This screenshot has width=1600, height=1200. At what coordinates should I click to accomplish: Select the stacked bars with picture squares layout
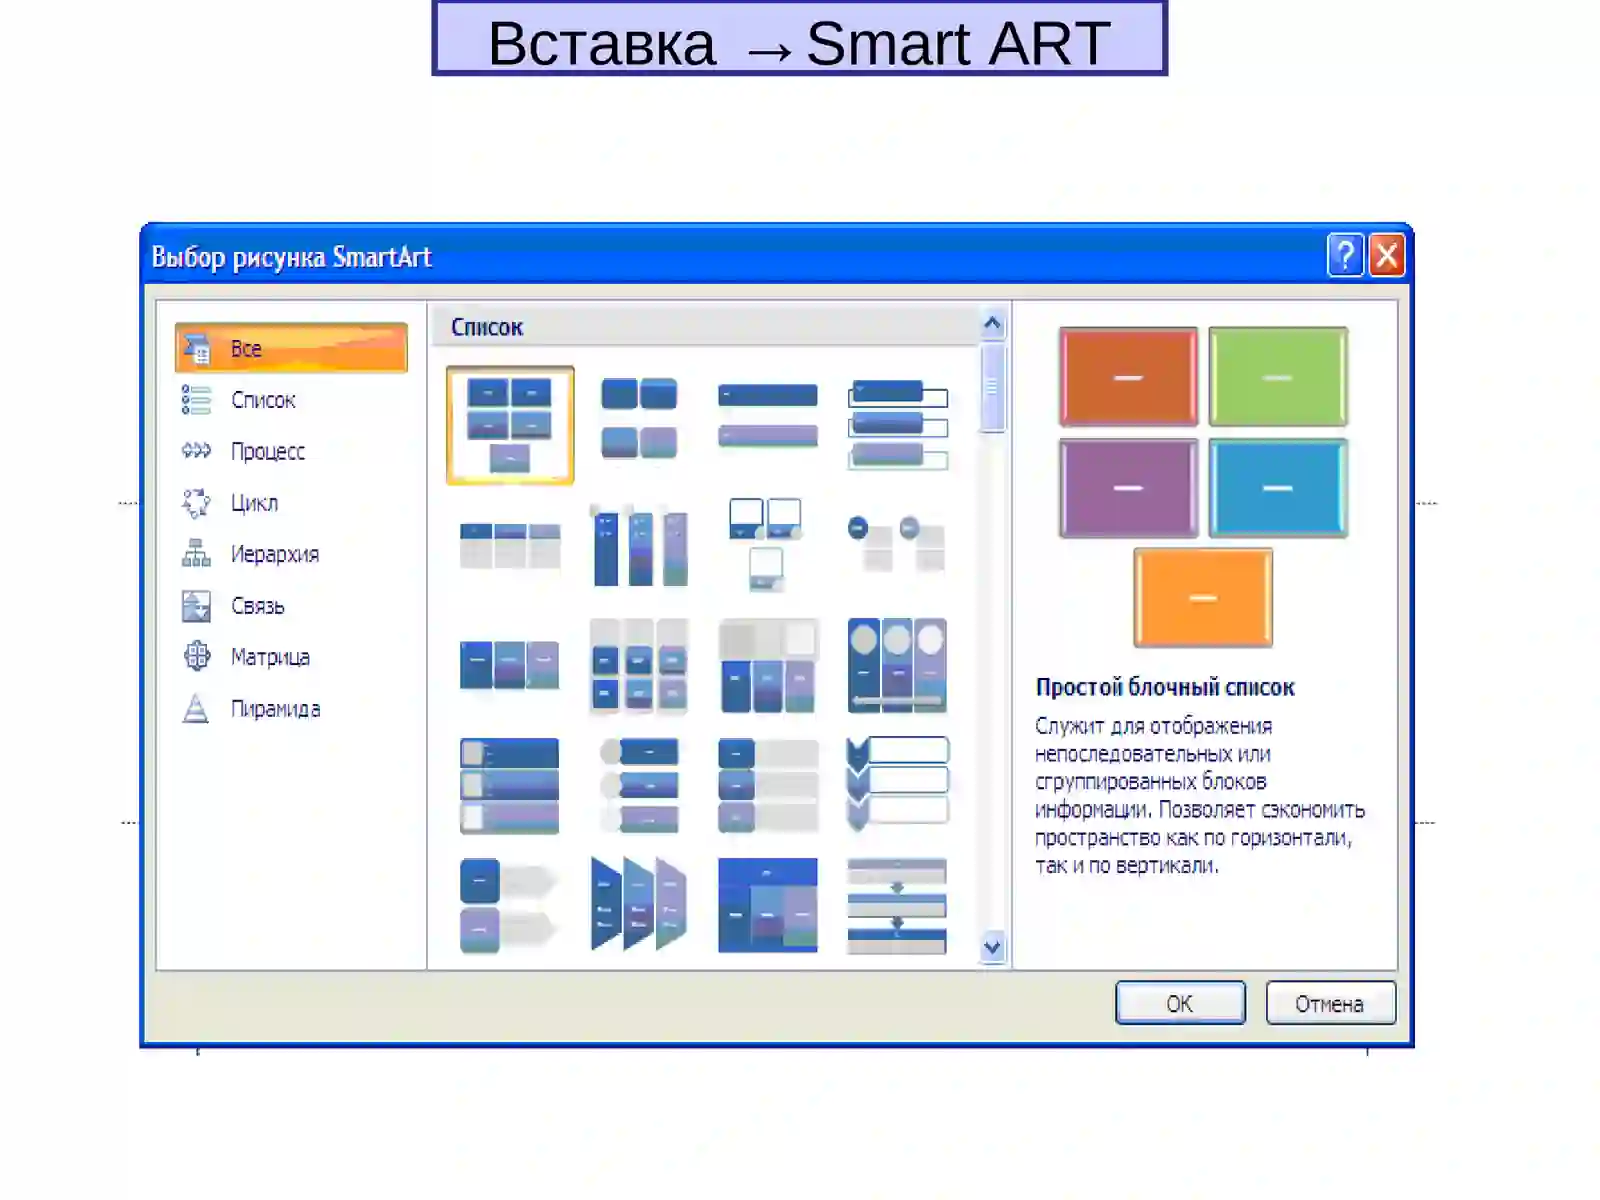tap(510, 786)
